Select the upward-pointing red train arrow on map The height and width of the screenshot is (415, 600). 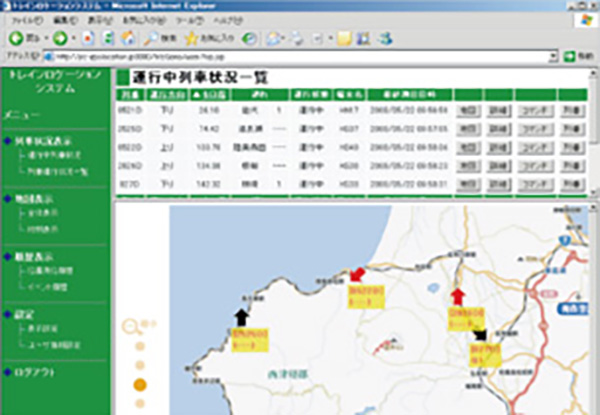[458, 295]
